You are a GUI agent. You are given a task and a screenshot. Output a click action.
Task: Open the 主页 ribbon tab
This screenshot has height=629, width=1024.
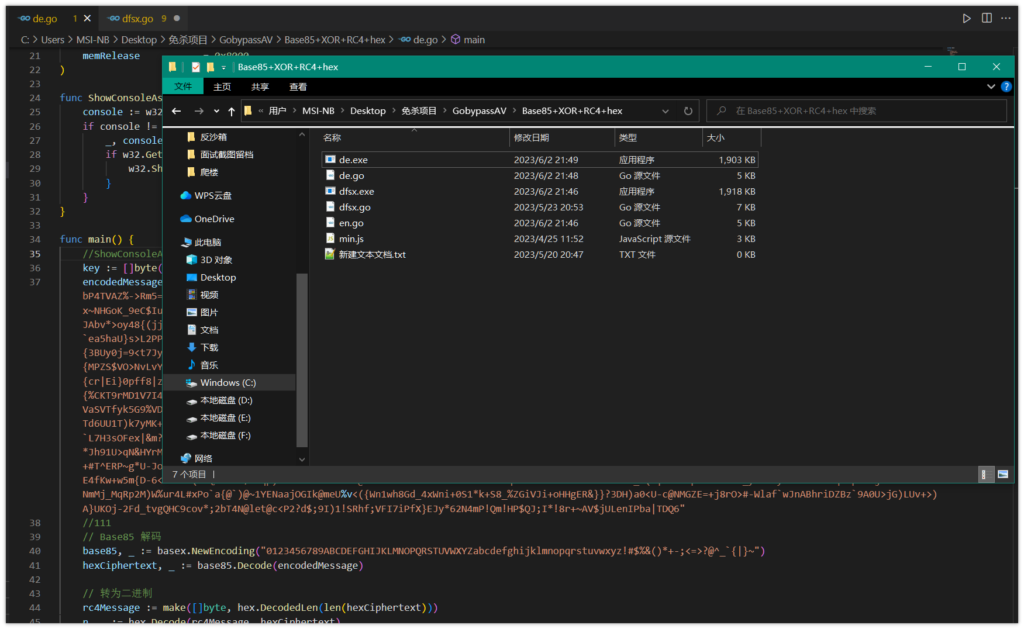coord(222,87)
